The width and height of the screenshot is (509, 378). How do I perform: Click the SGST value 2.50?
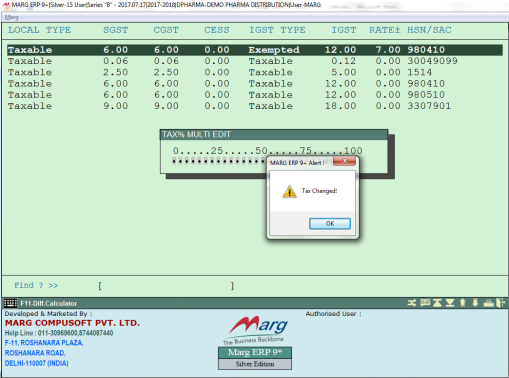coord(115,72)
